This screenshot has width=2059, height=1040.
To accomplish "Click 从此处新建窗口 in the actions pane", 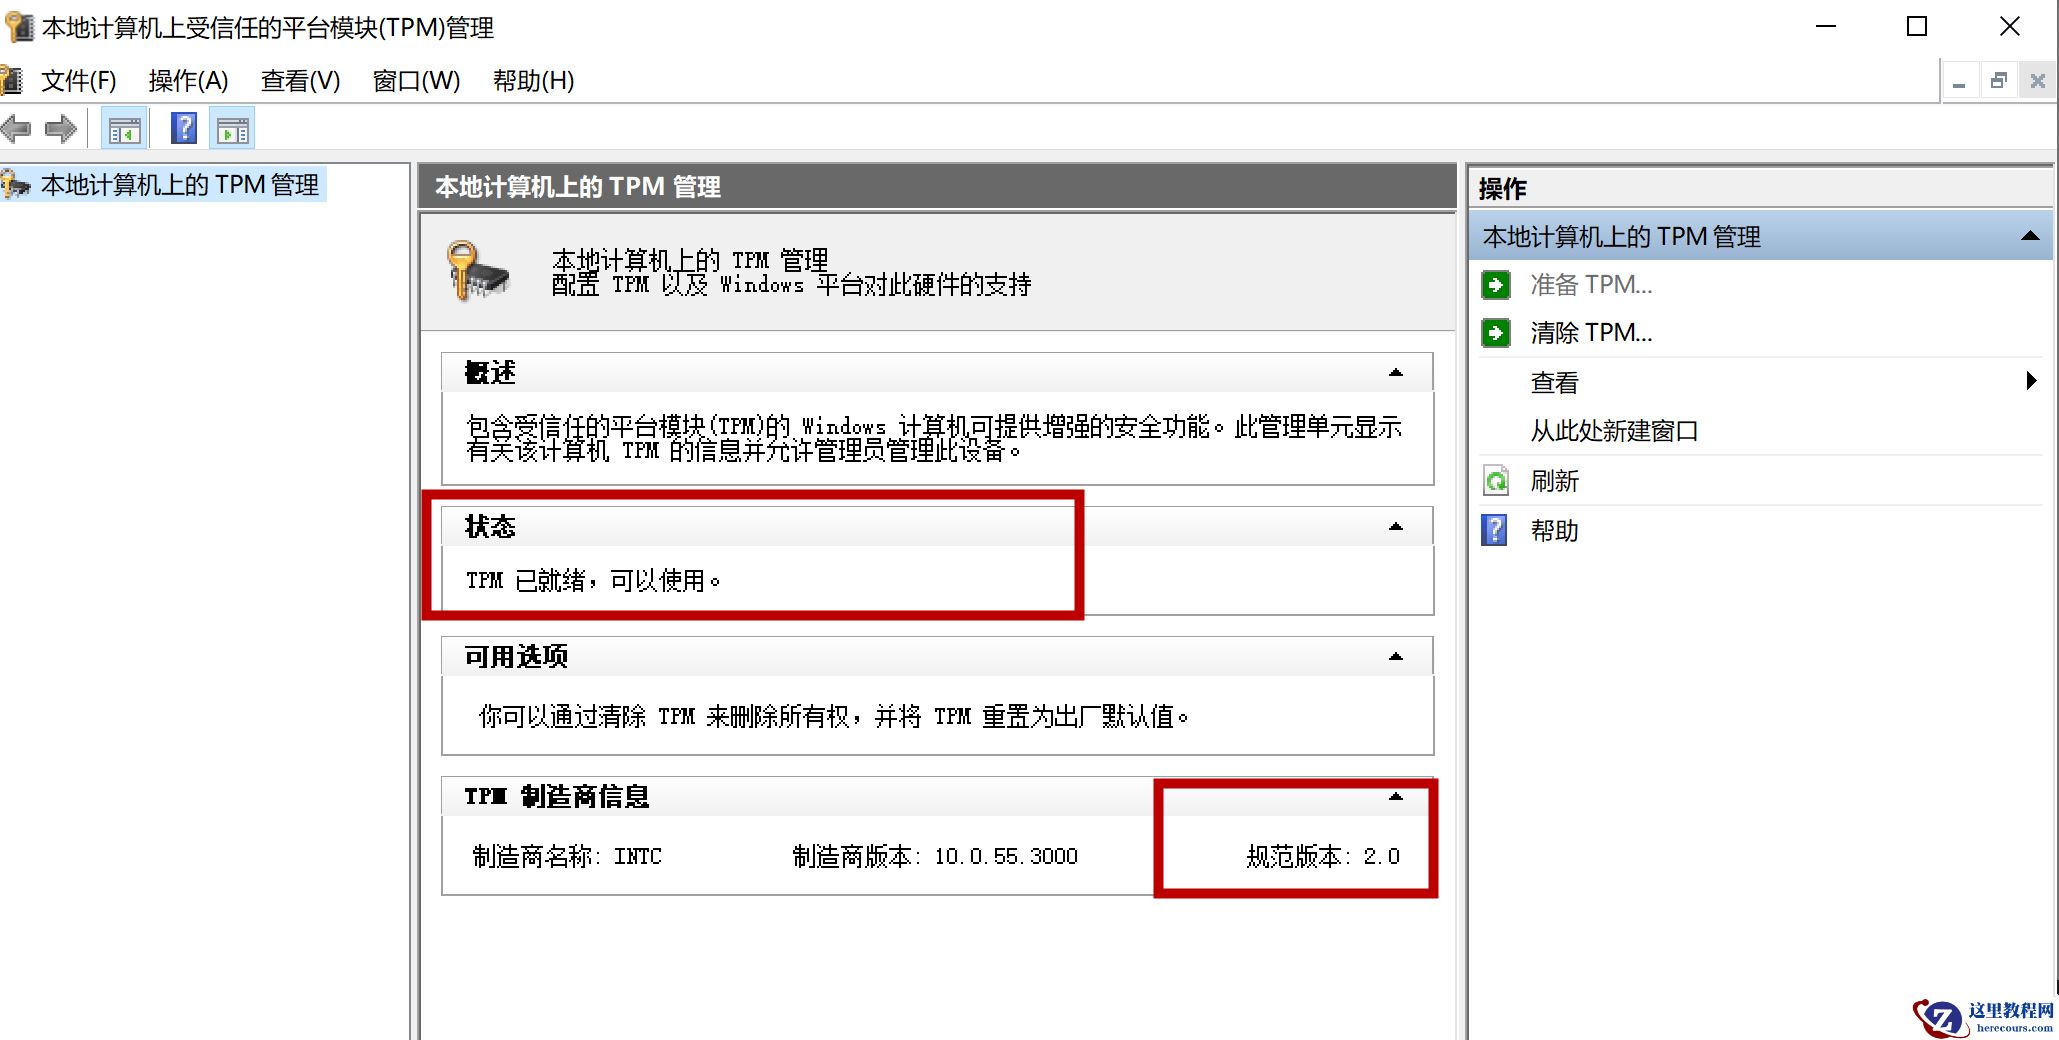I will click(1613, 430).
